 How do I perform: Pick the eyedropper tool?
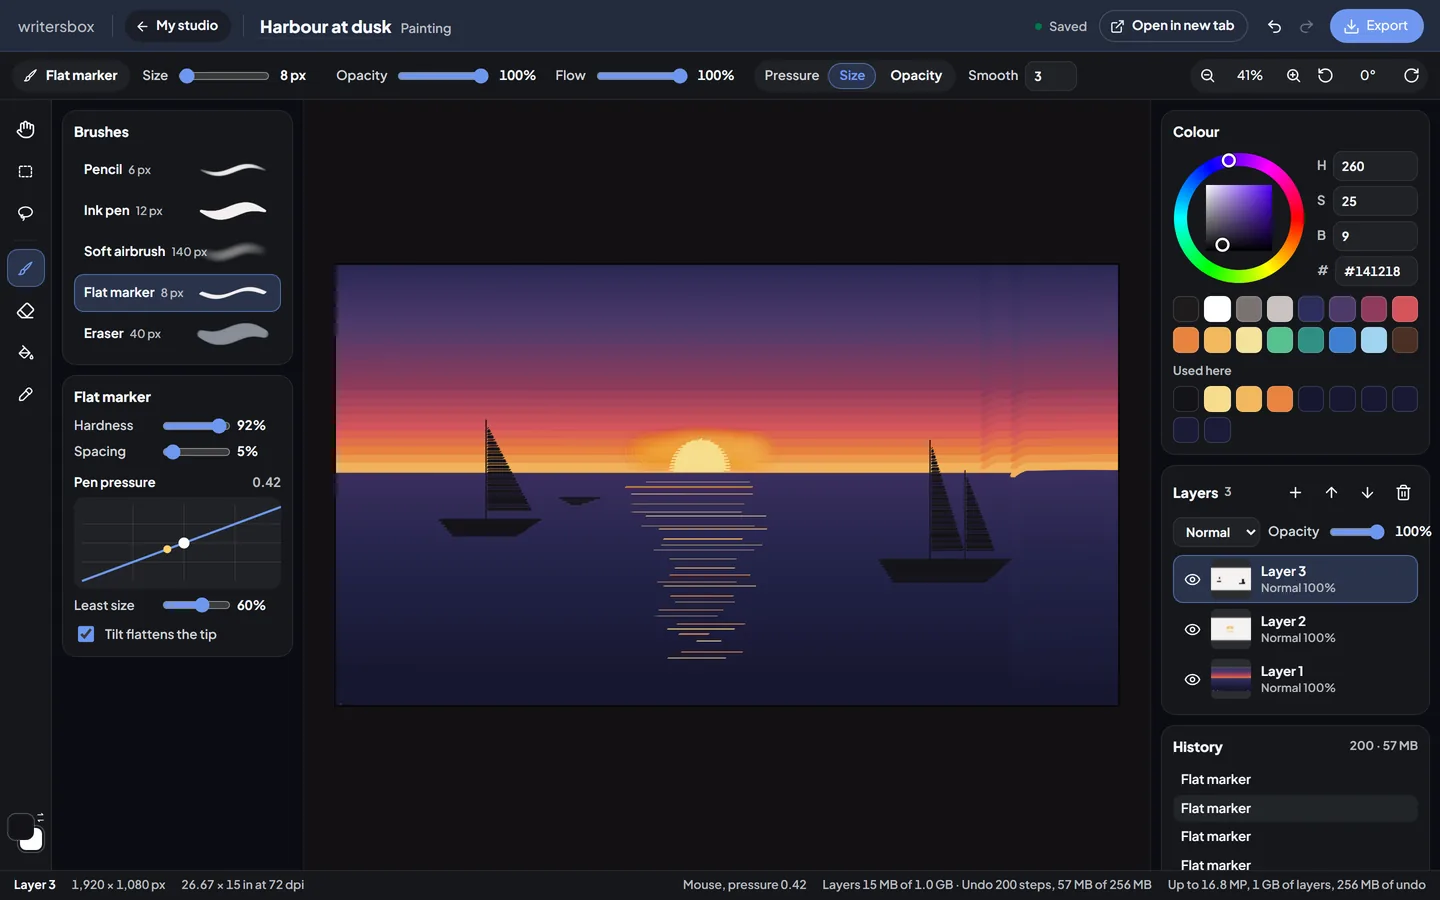click(x=26, y=395)
